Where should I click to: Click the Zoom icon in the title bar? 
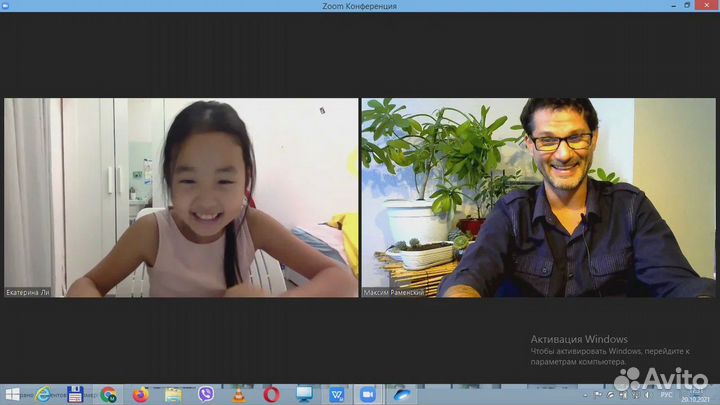tap(6, 6)
